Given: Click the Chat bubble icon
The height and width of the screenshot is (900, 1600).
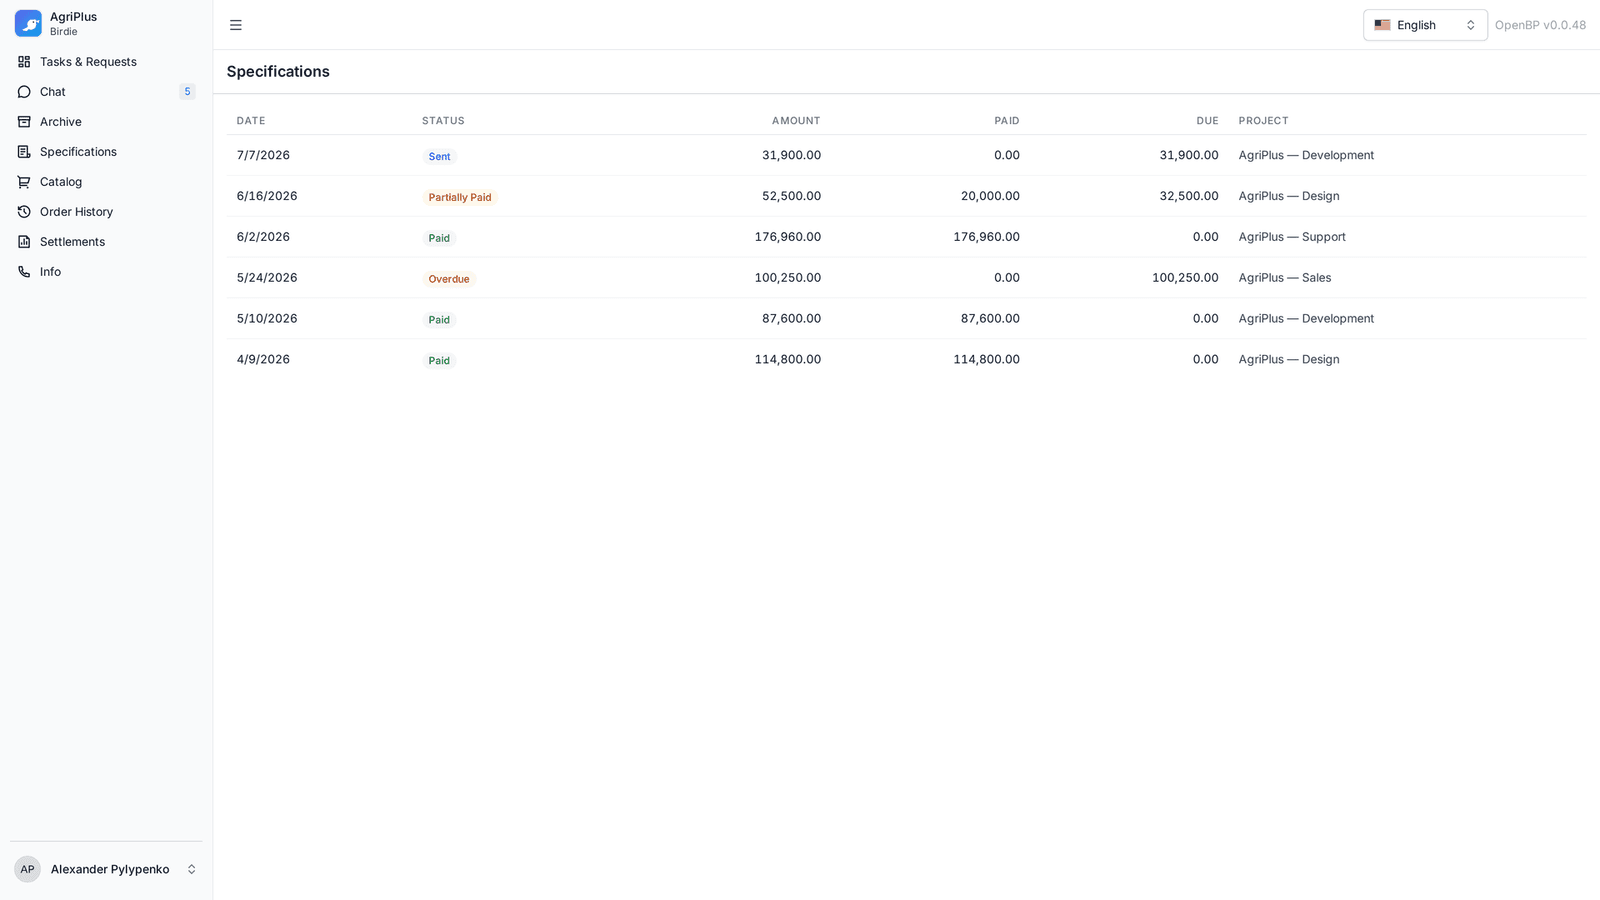Looking at the screenshot, I should [x=24, y=92].
